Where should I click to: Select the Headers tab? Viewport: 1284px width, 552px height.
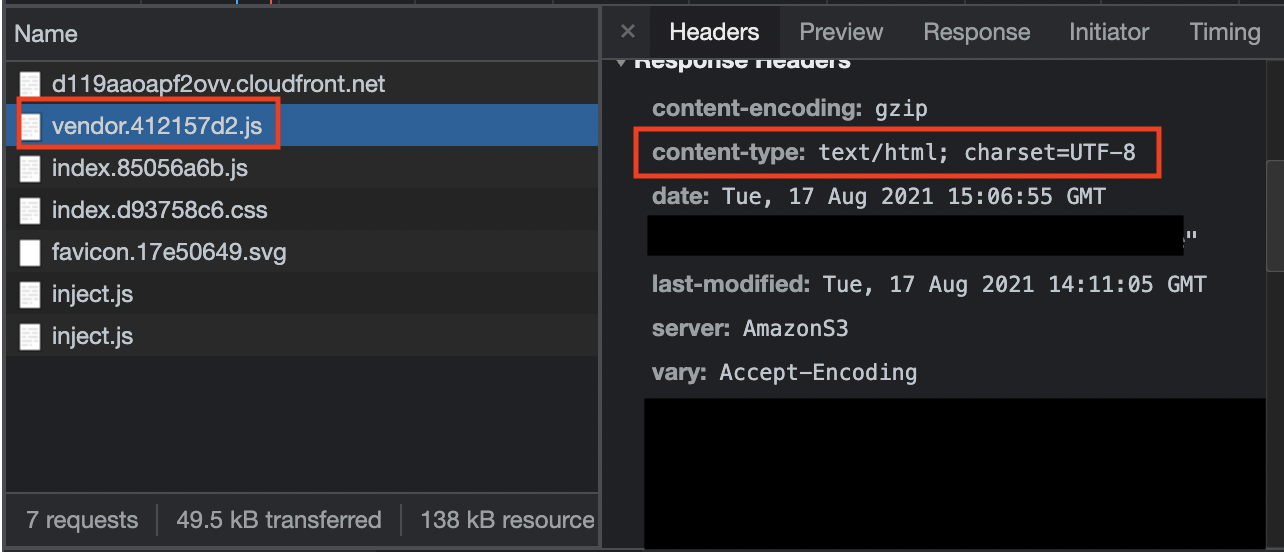(714, 32)
